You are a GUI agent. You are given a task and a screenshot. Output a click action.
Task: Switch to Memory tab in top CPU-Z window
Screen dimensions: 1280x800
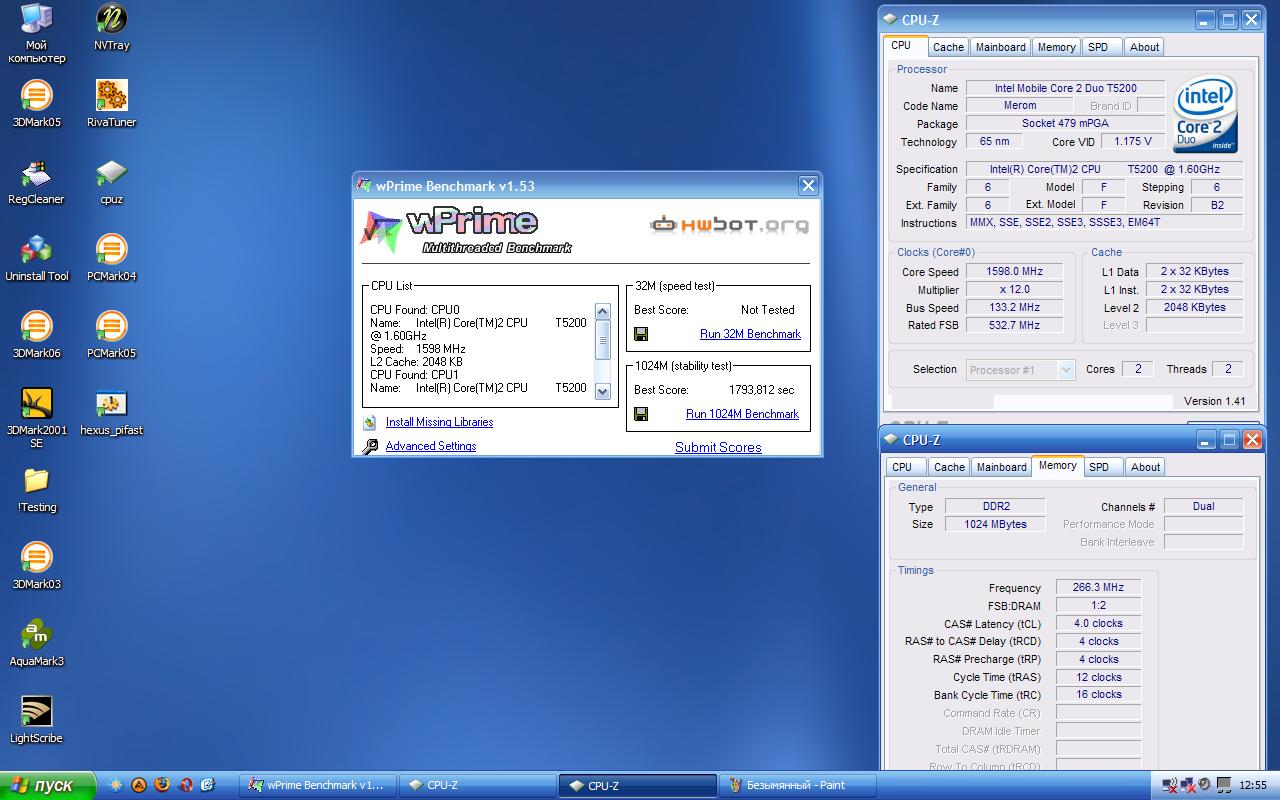click(x=1056, y=47)
